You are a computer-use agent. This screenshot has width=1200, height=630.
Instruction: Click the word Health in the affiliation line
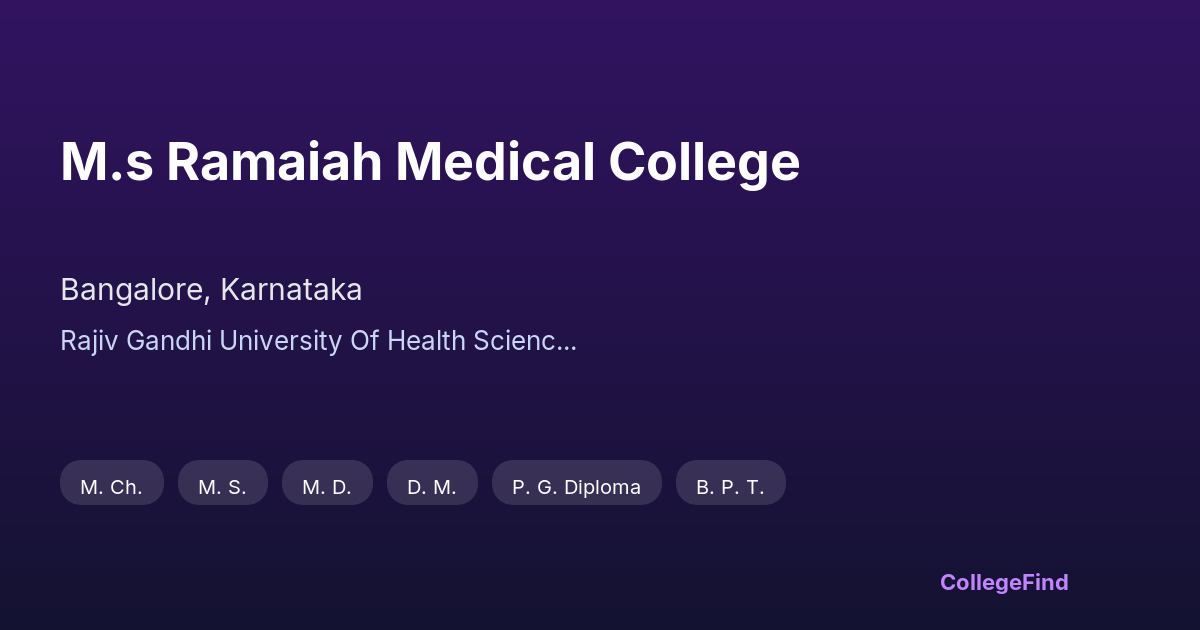coord(427,341)
